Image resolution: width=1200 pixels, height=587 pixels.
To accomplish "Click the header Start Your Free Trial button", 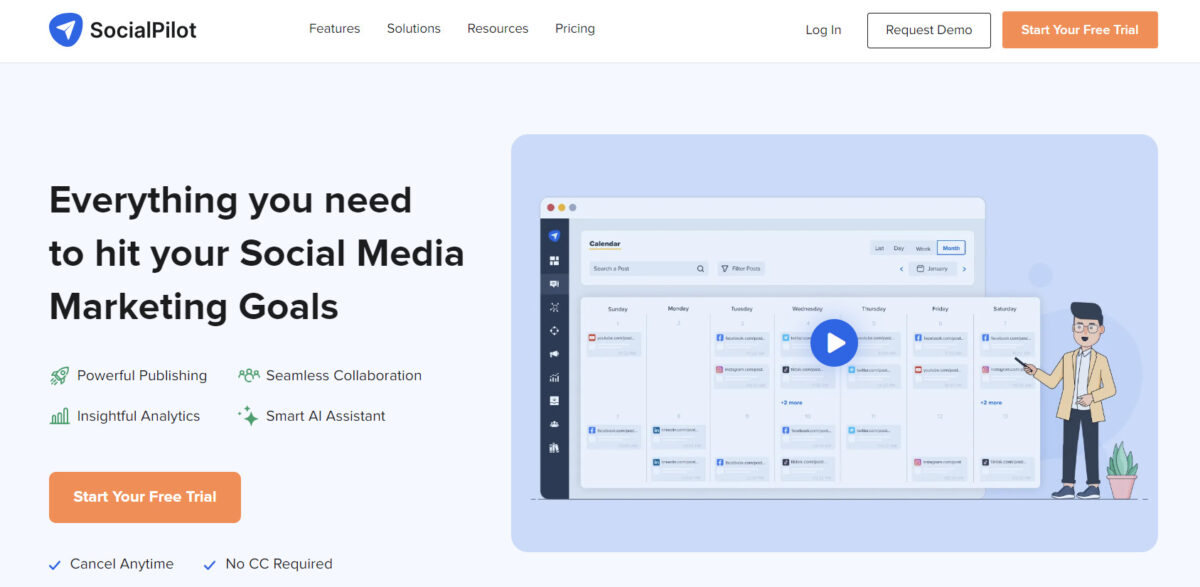I will pyautogui.click(x=1080, y=30).
